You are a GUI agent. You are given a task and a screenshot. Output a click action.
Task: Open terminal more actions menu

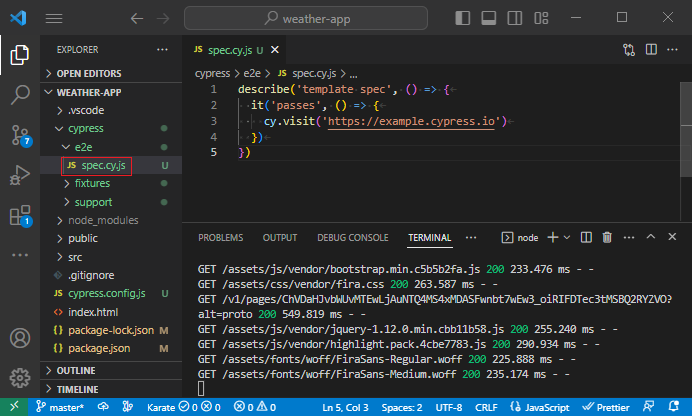(629, 237)
